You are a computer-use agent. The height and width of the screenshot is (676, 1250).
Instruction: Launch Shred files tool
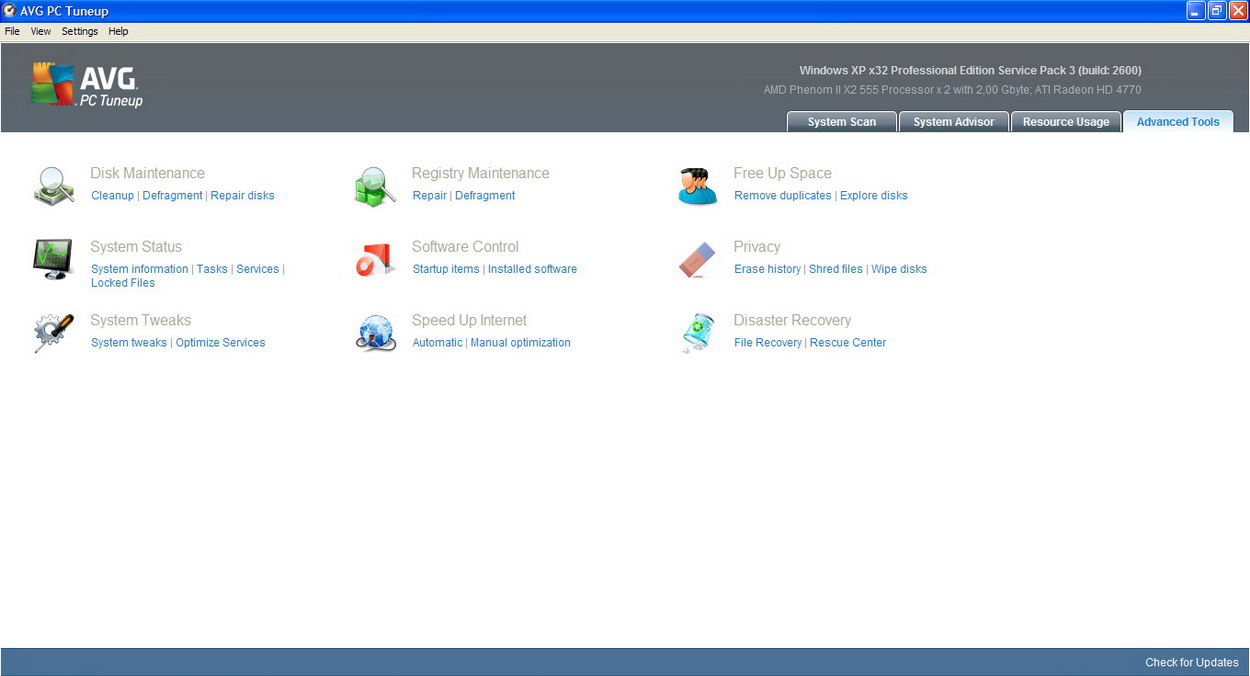click(836, 269)
